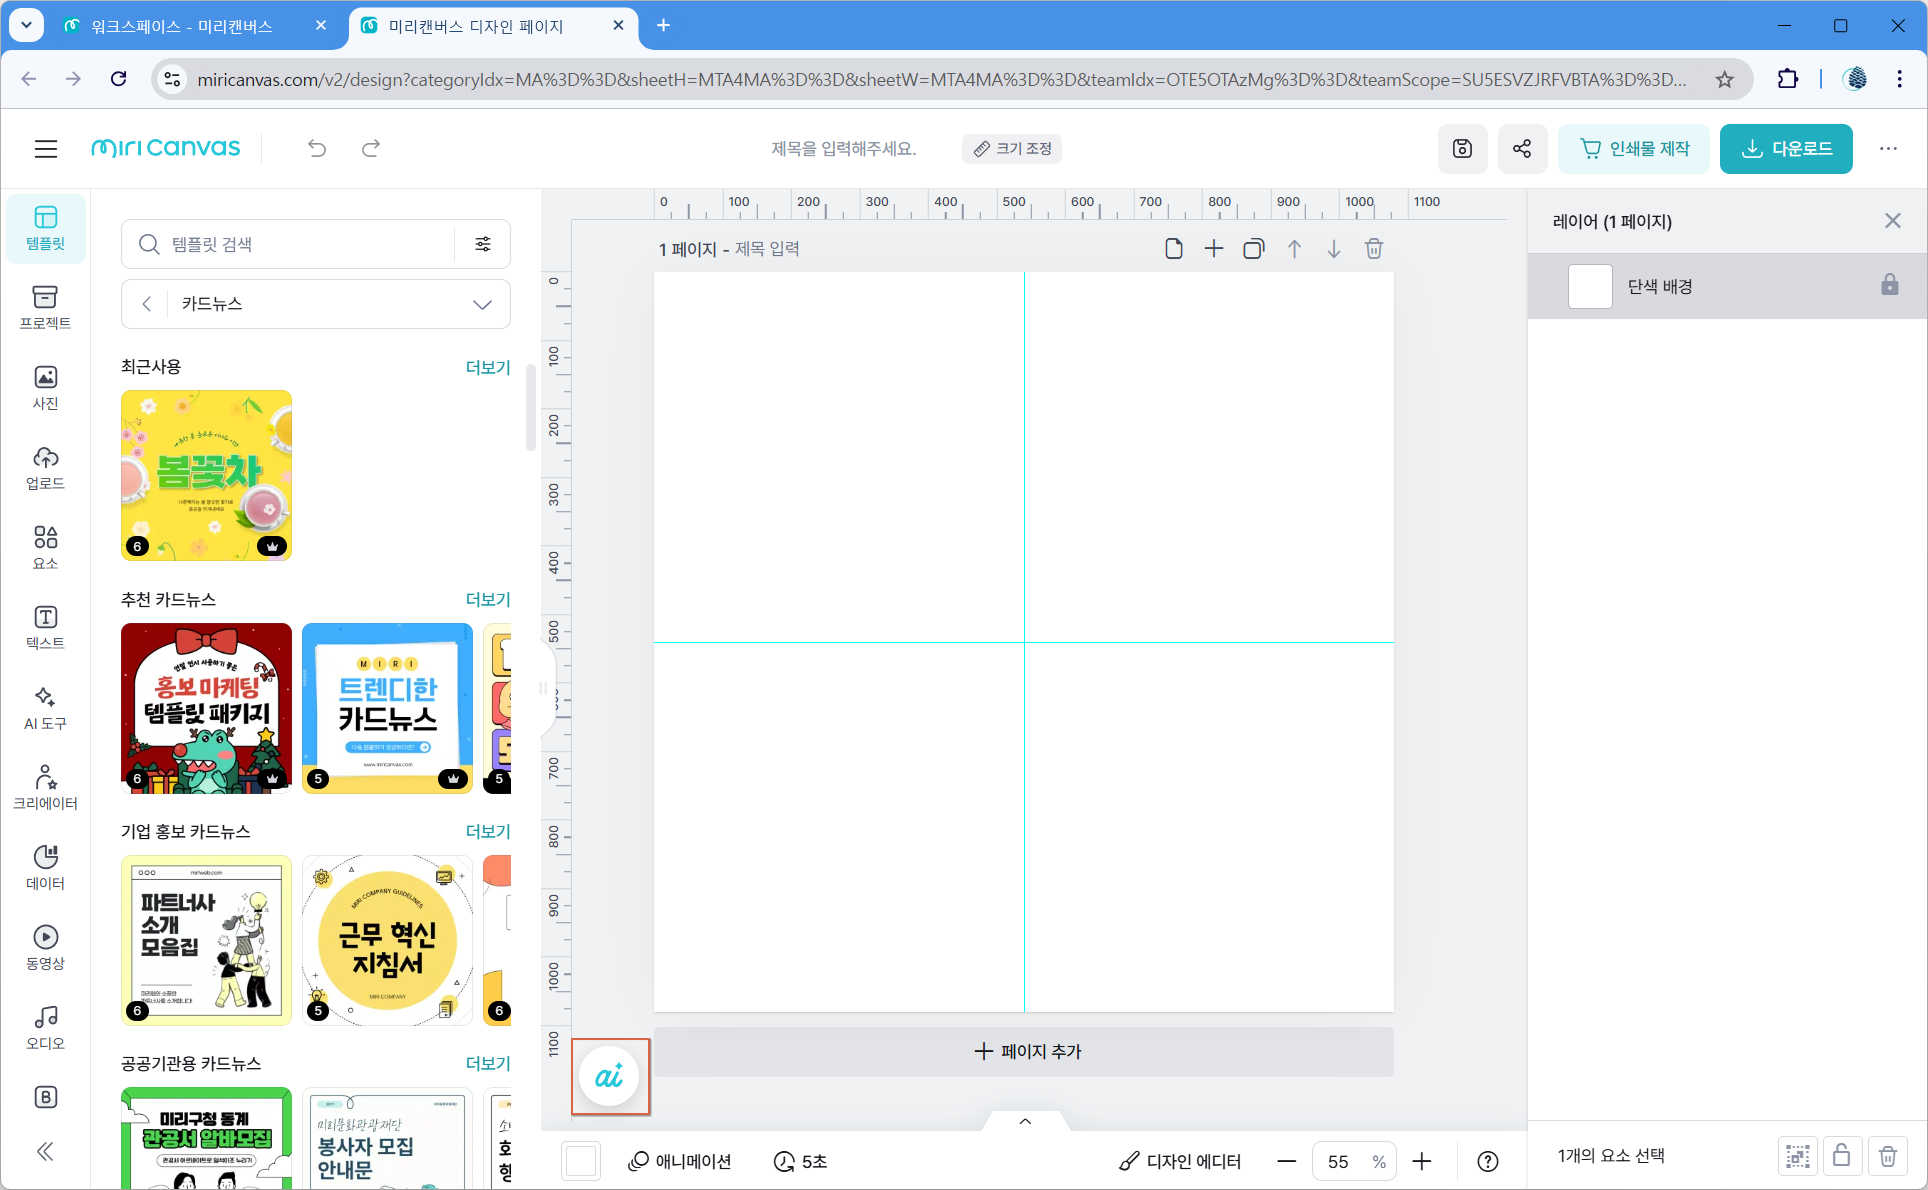Duplicate the page using the copy icon
1928x1190 pixels.
[x=1253, y=249]
